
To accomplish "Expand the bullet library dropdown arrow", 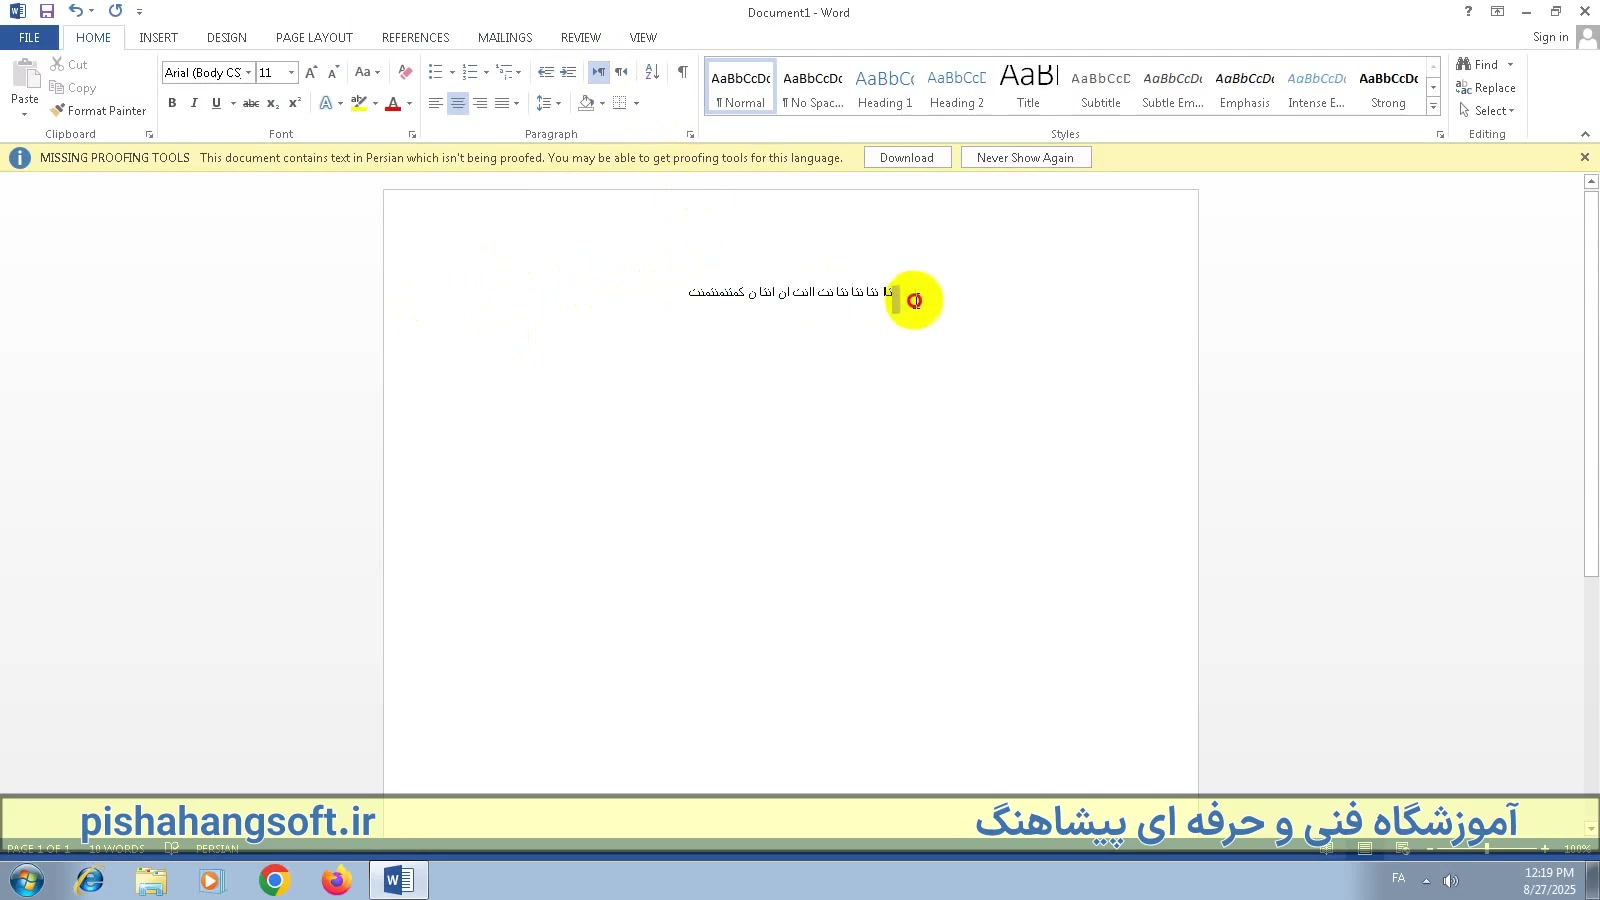I will (452, 72).
